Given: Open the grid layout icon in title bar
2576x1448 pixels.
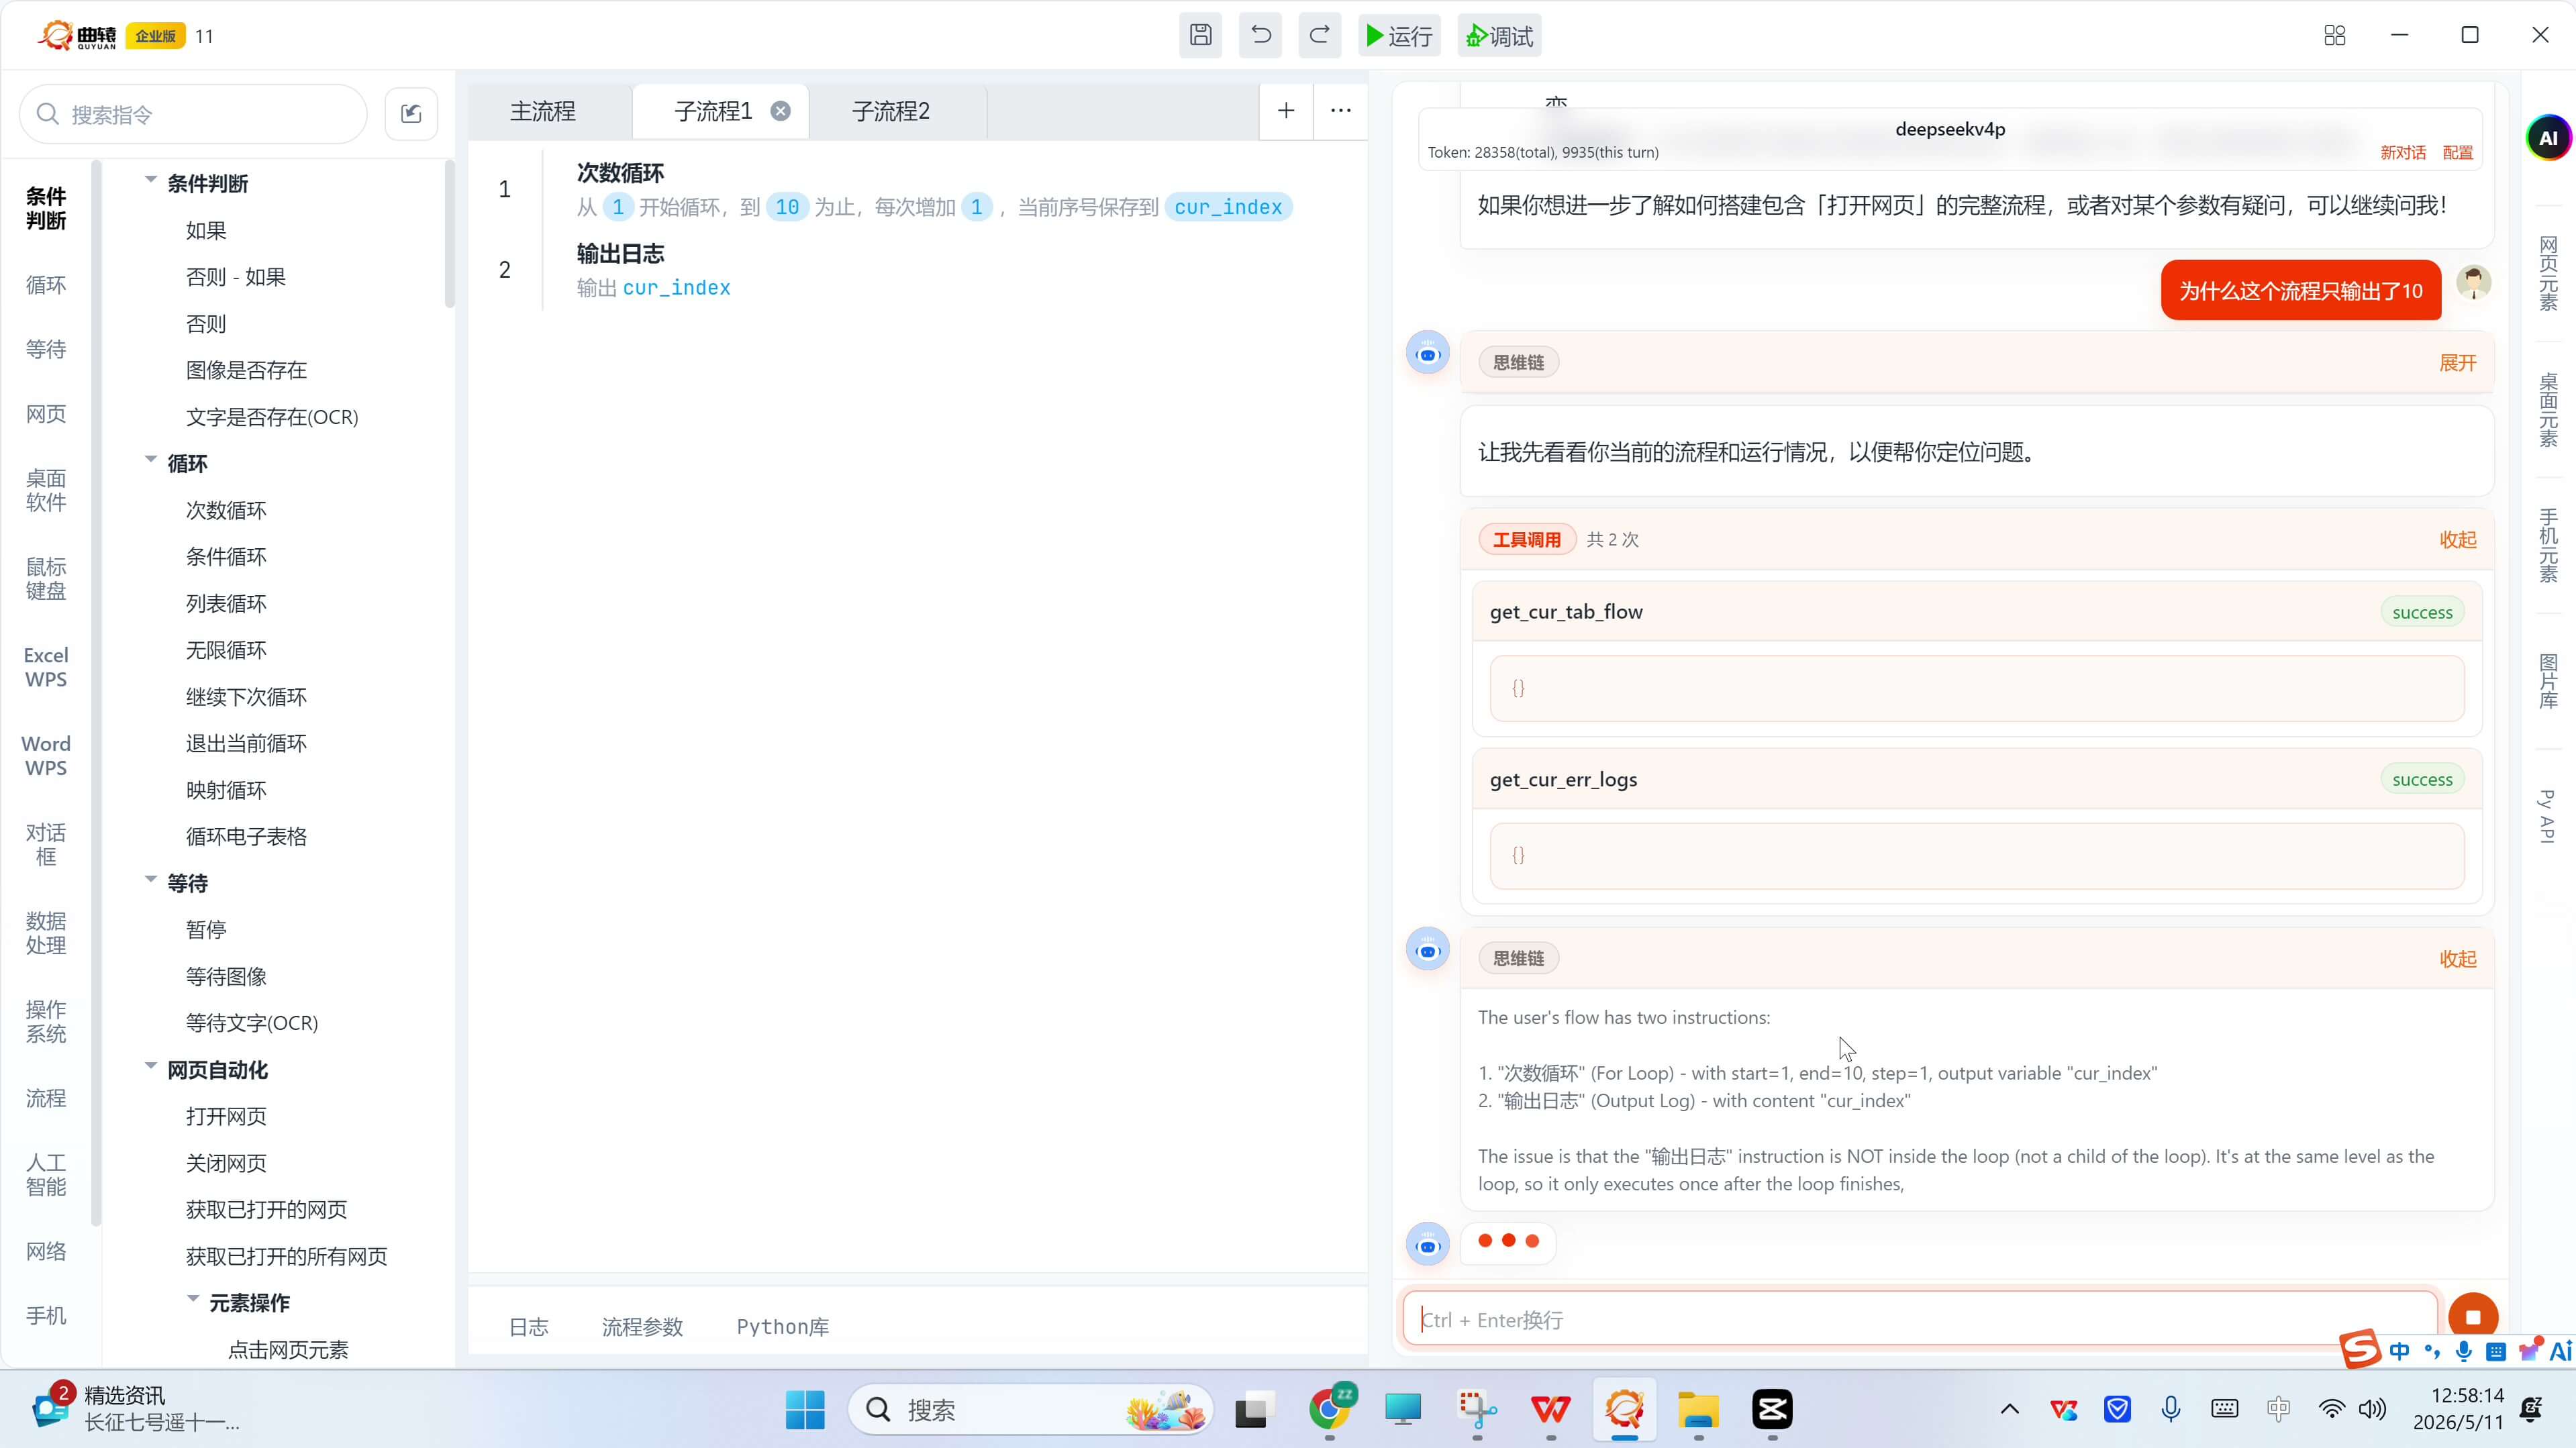Looking at the screenshot, I should tap(2335, 36).
